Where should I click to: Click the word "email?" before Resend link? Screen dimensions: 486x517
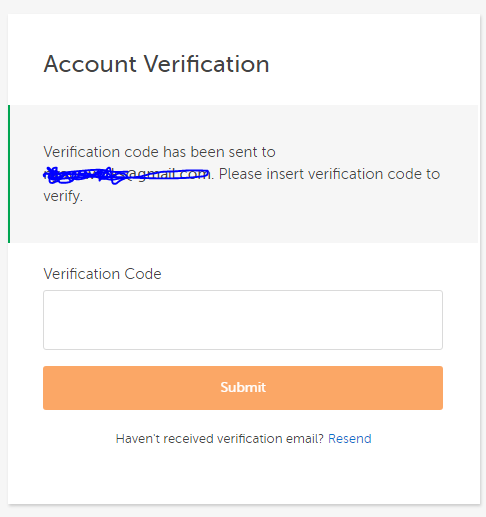click(x=305, y=439)
